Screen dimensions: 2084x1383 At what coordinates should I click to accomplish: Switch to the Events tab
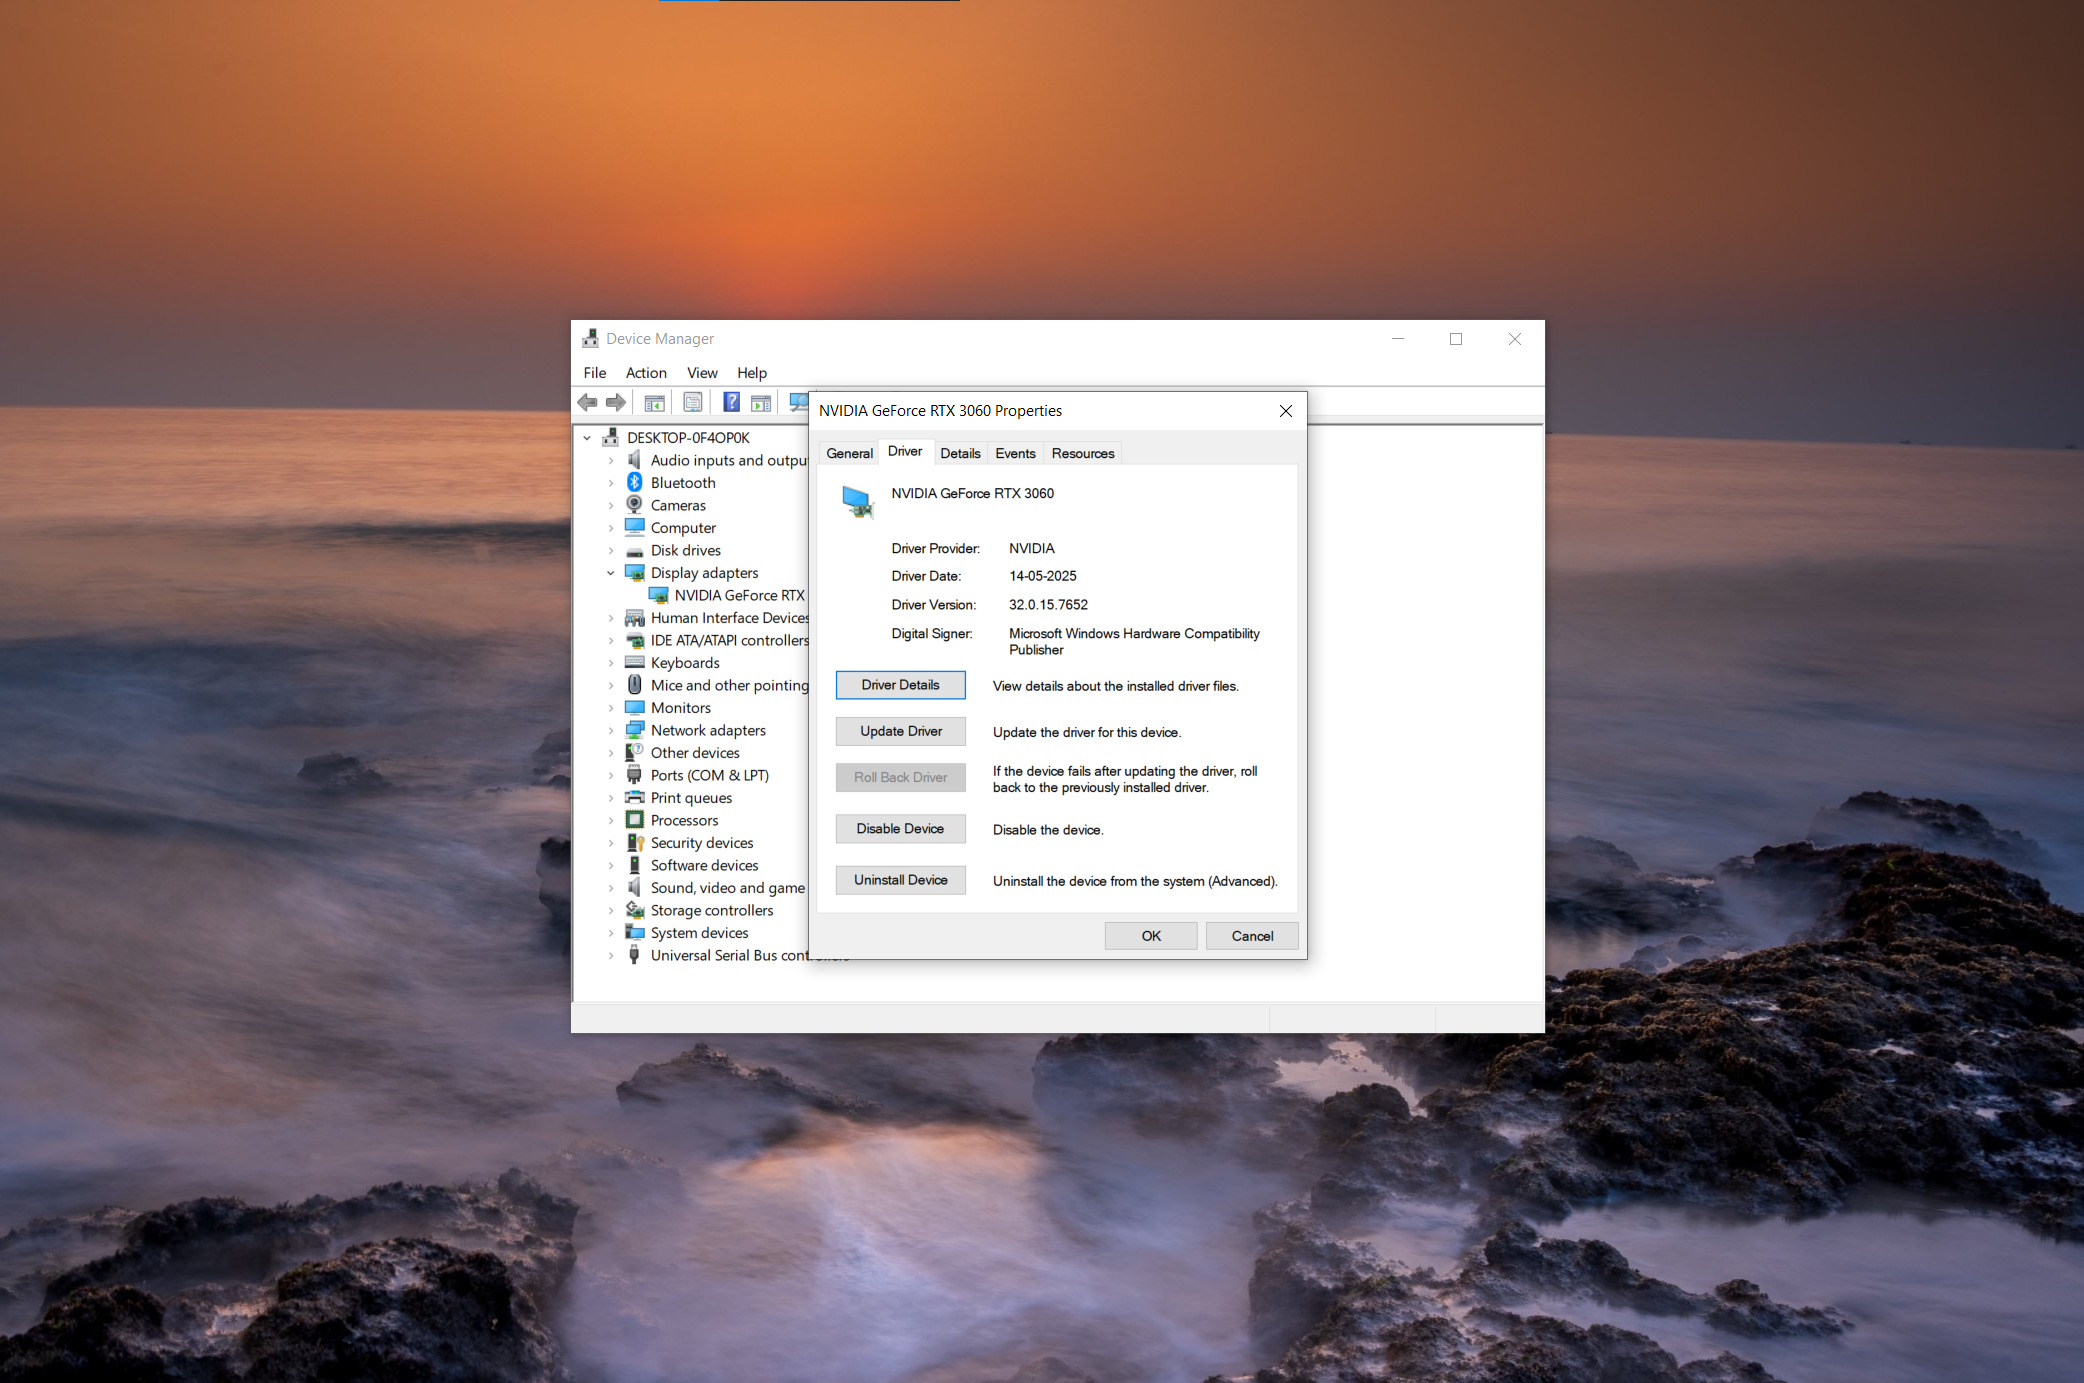(1015, 453)
